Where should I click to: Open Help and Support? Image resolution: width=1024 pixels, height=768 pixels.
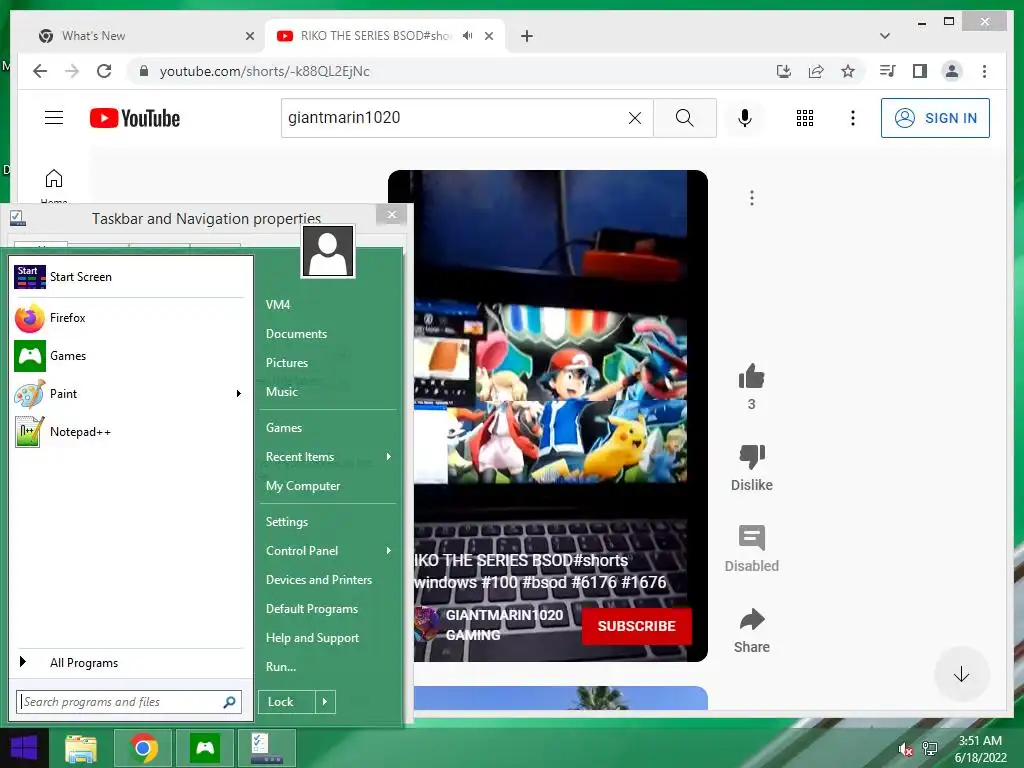tap(312, 638)
